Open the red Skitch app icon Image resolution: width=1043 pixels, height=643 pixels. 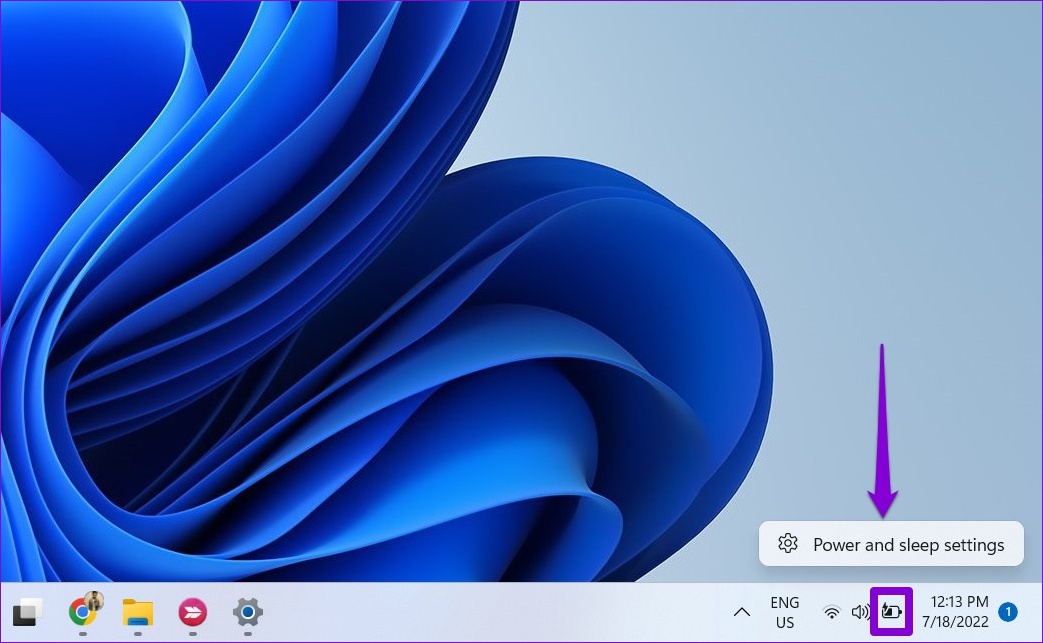coord(192,612)
